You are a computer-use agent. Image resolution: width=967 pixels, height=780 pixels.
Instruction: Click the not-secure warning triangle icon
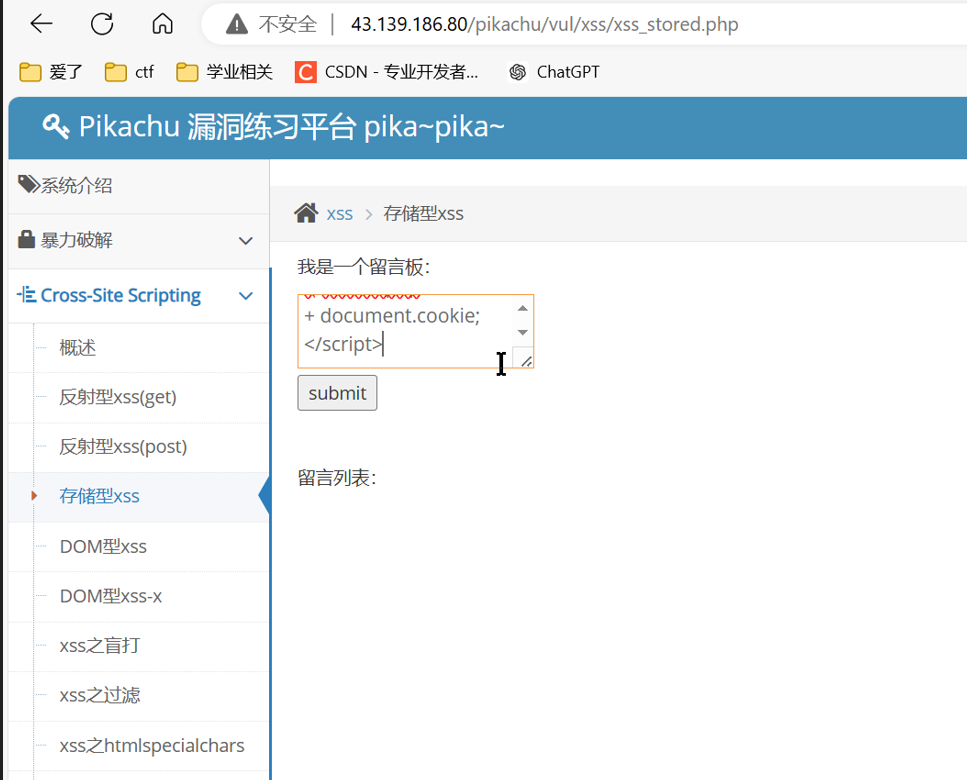[237, 25]
